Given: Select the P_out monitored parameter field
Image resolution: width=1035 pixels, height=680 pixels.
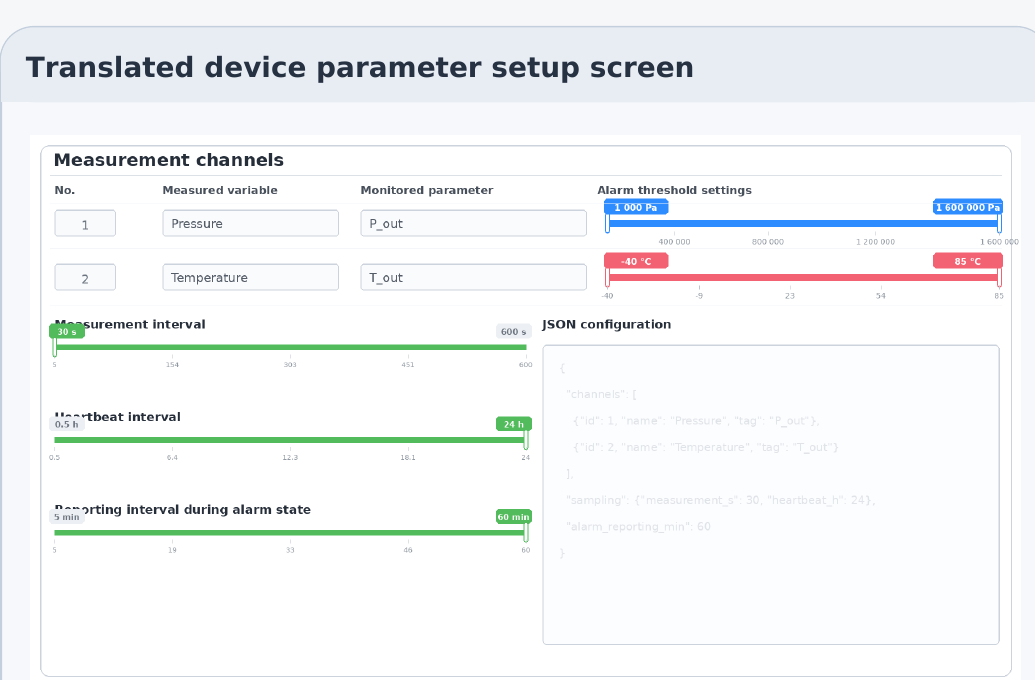Looking at the screenshot, I should (x=472, y=222).
